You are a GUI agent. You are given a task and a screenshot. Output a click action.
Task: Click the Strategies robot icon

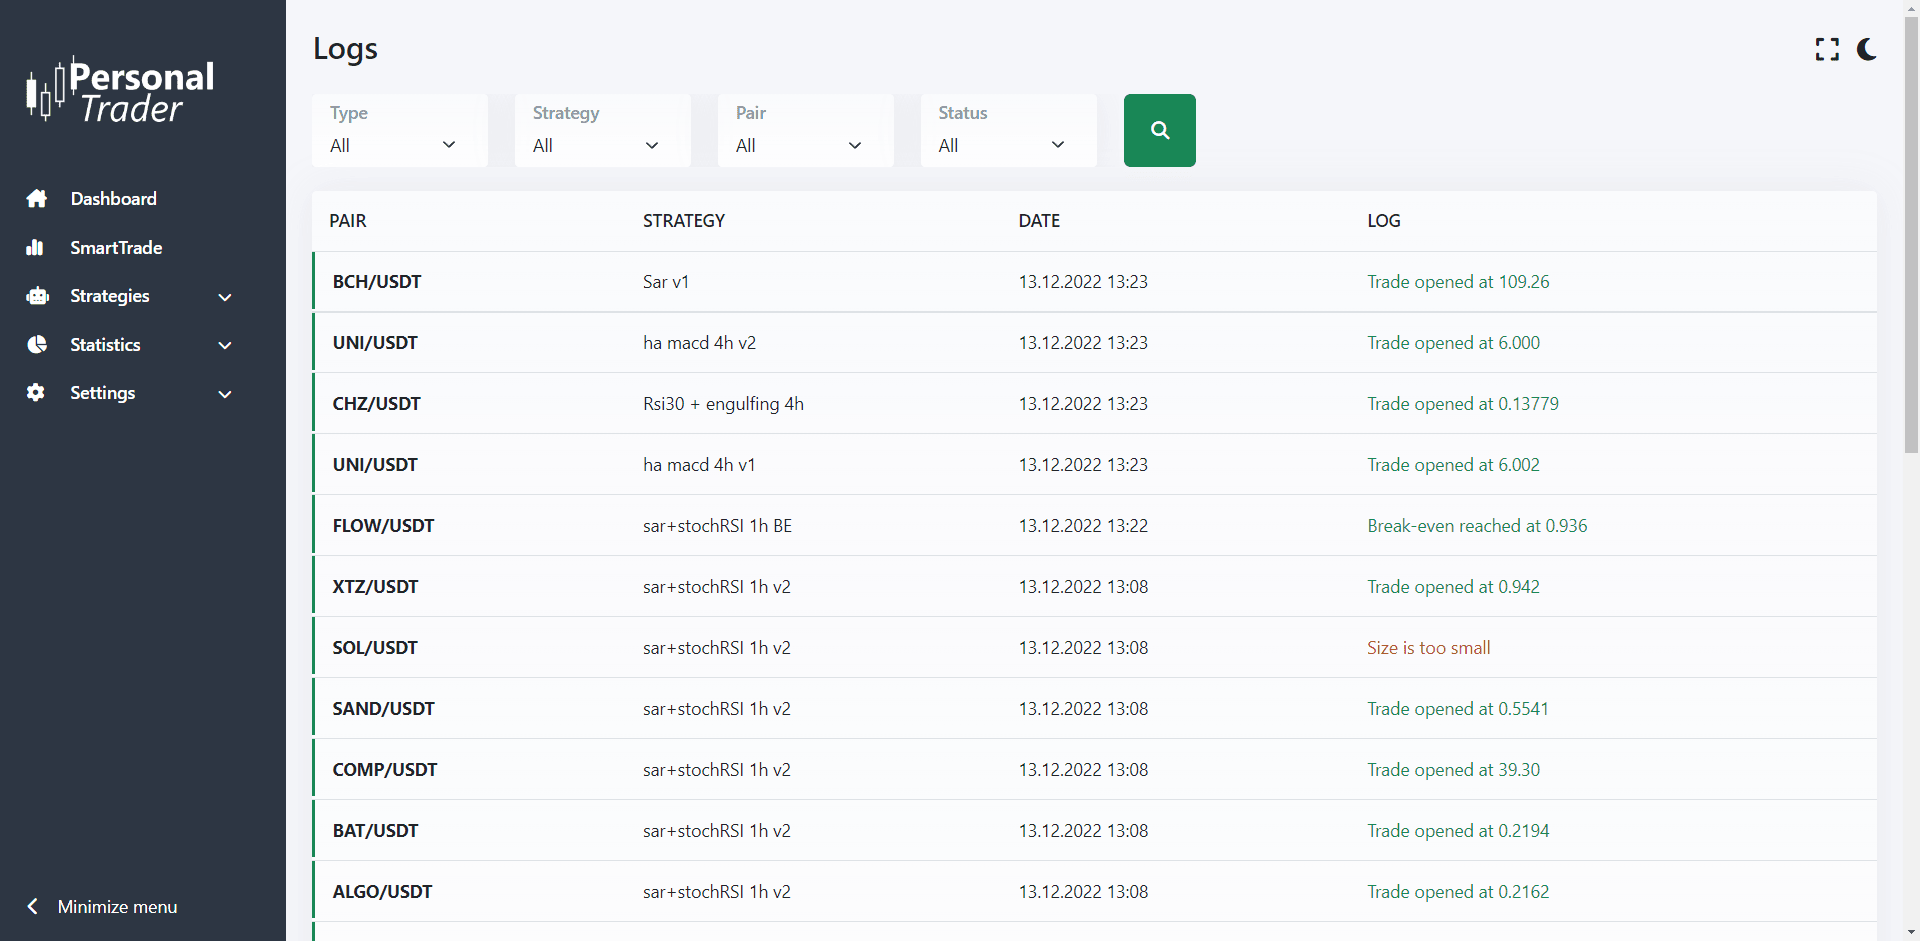point(37,296)
